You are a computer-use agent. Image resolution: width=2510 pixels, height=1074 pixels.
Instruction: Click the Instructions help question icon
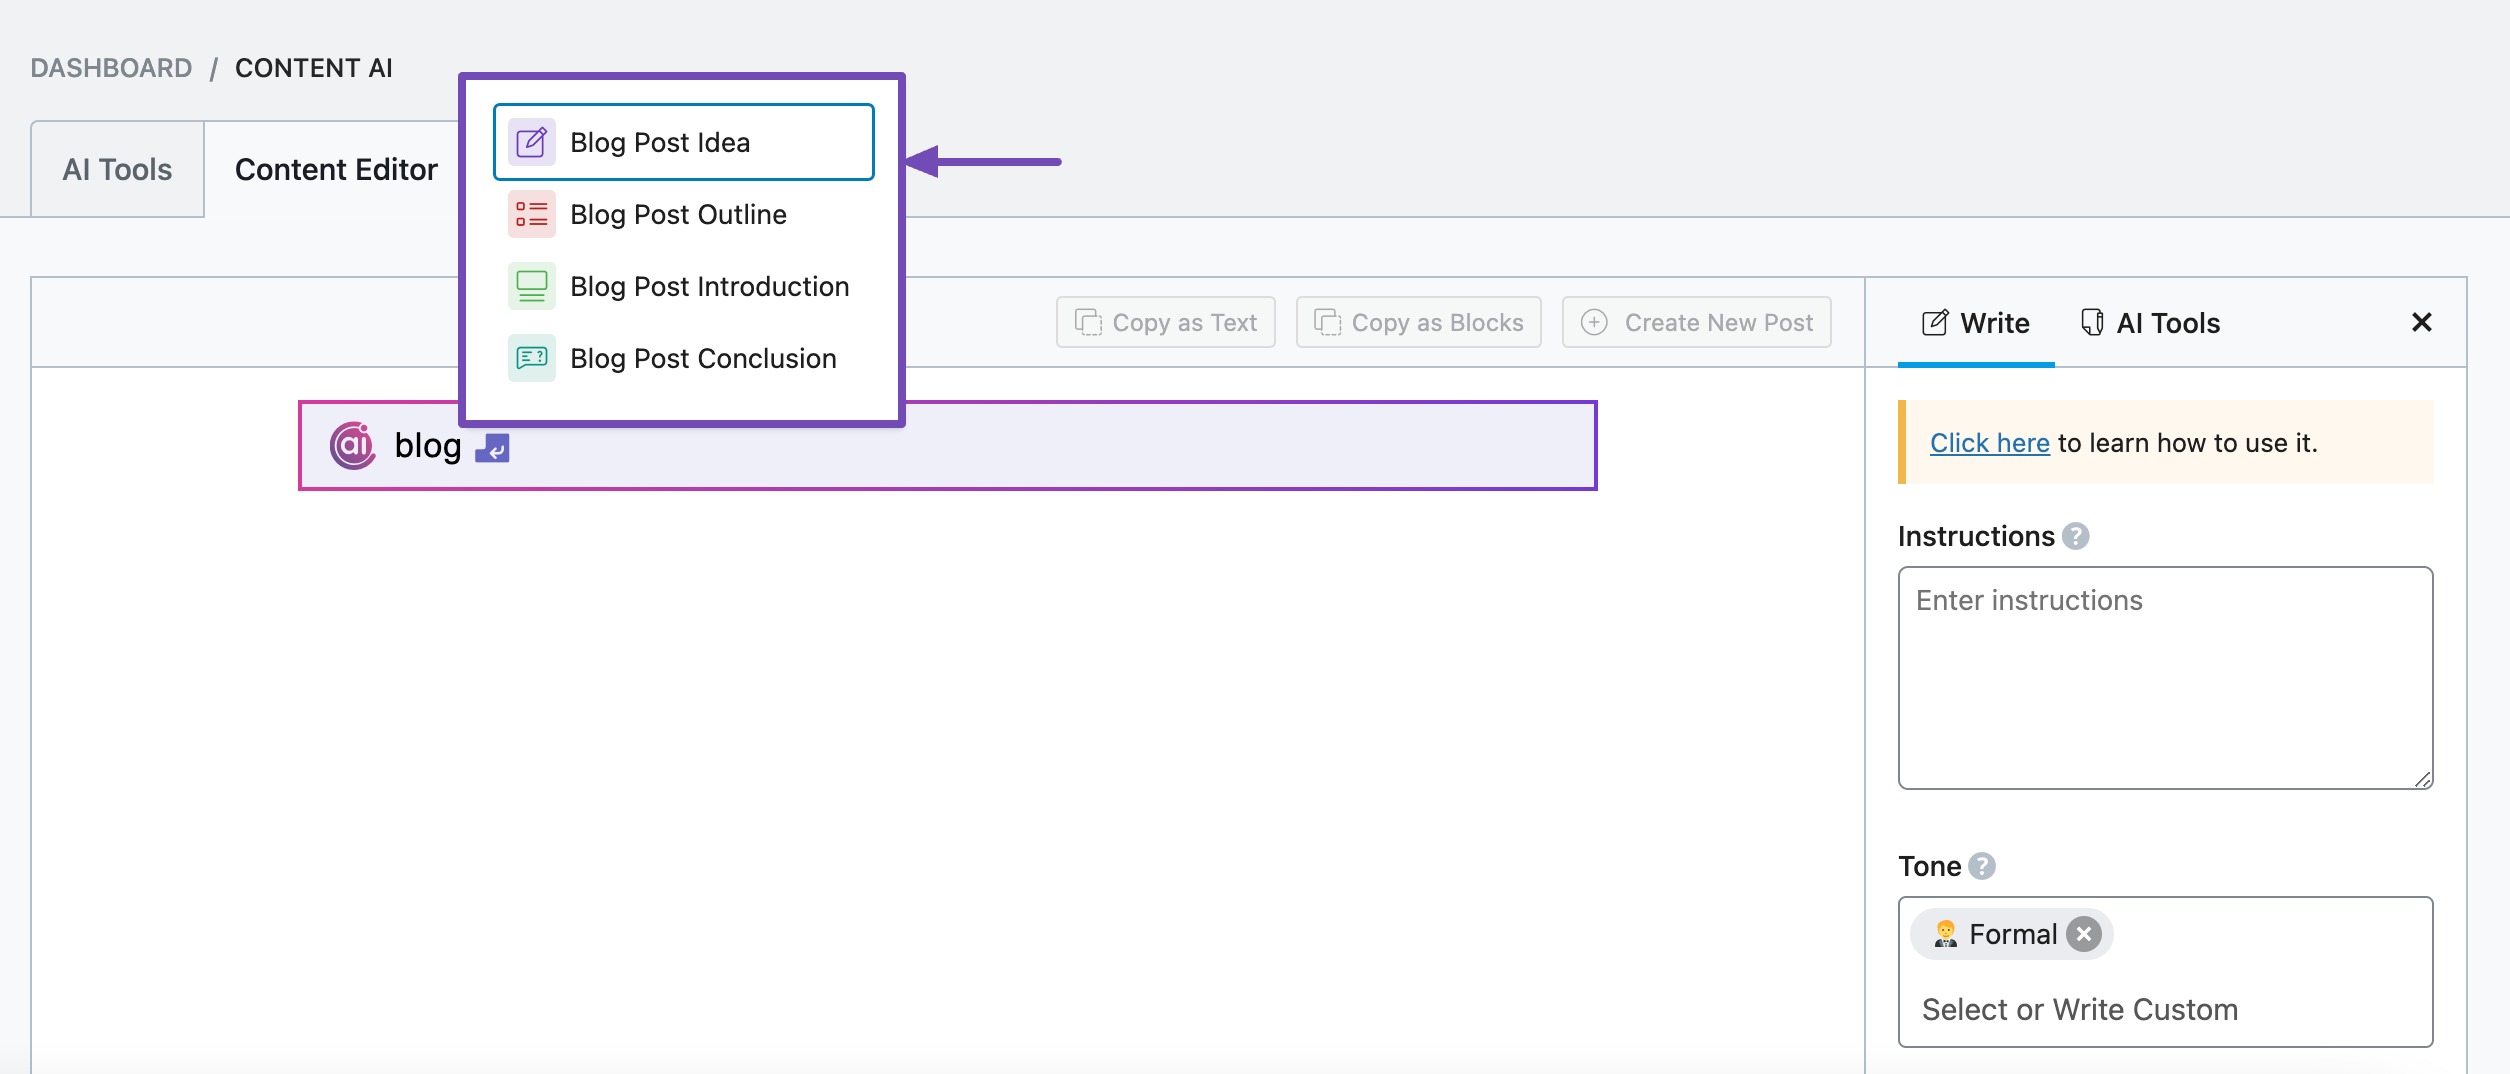click(2076, 536)
